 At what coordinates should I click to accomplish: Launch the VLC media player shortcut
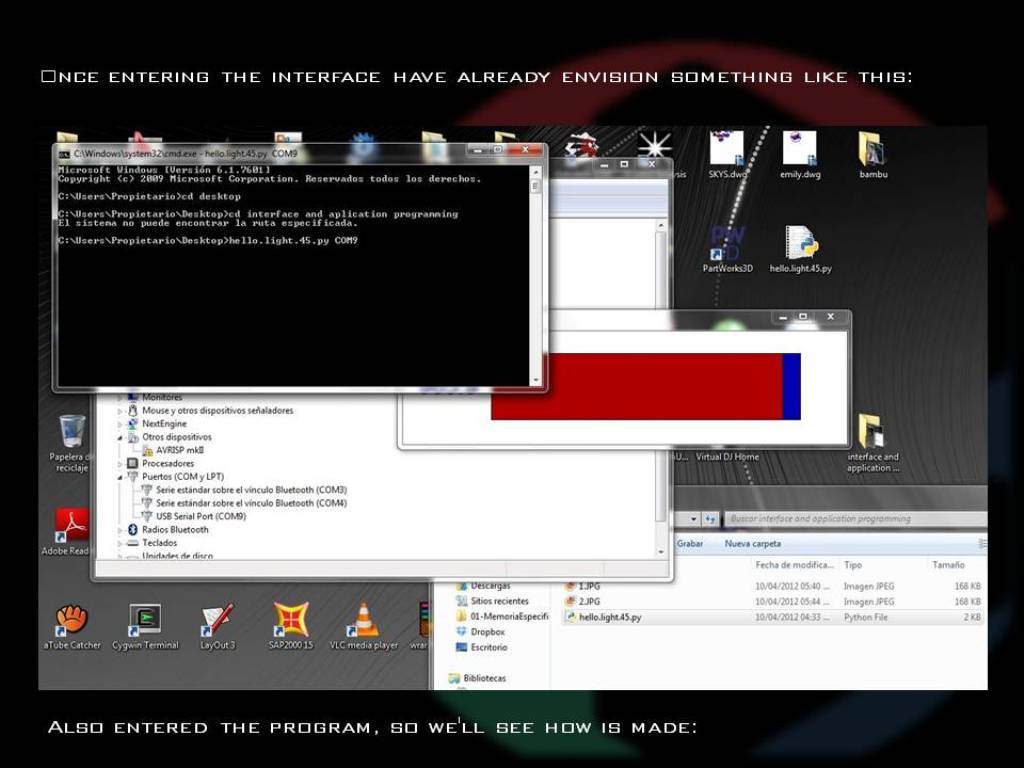[363, 620]
